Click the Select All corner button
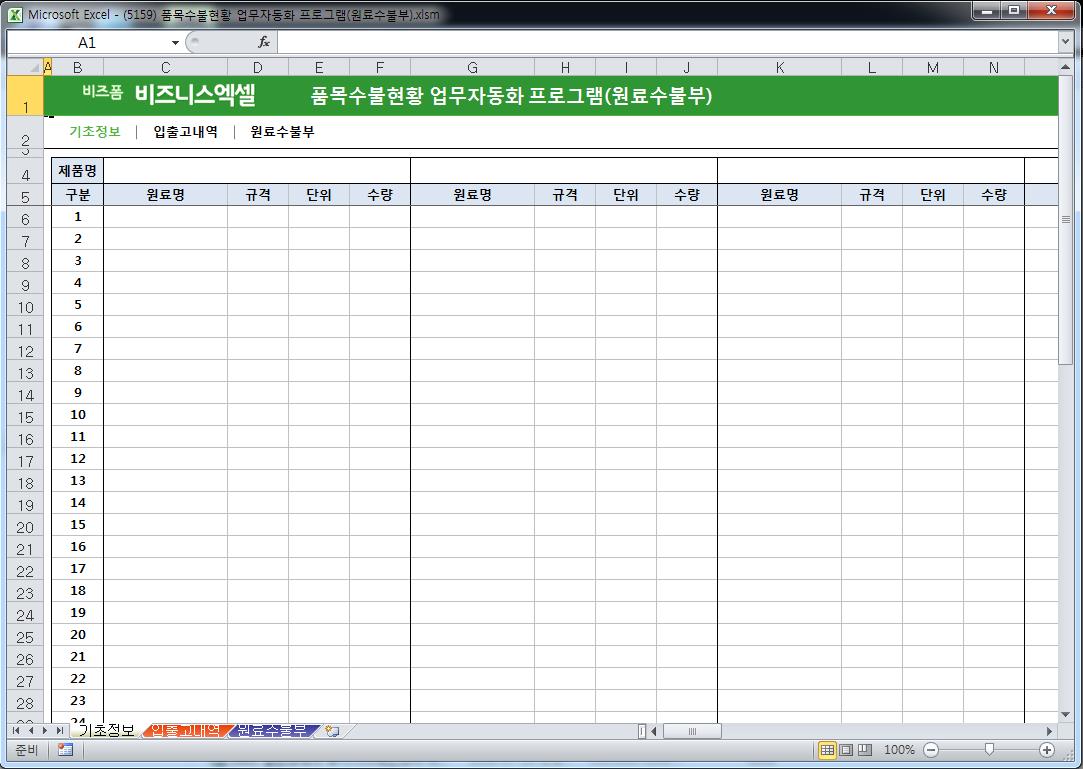Screen dimensions: 1083x769 pos(25,67)
